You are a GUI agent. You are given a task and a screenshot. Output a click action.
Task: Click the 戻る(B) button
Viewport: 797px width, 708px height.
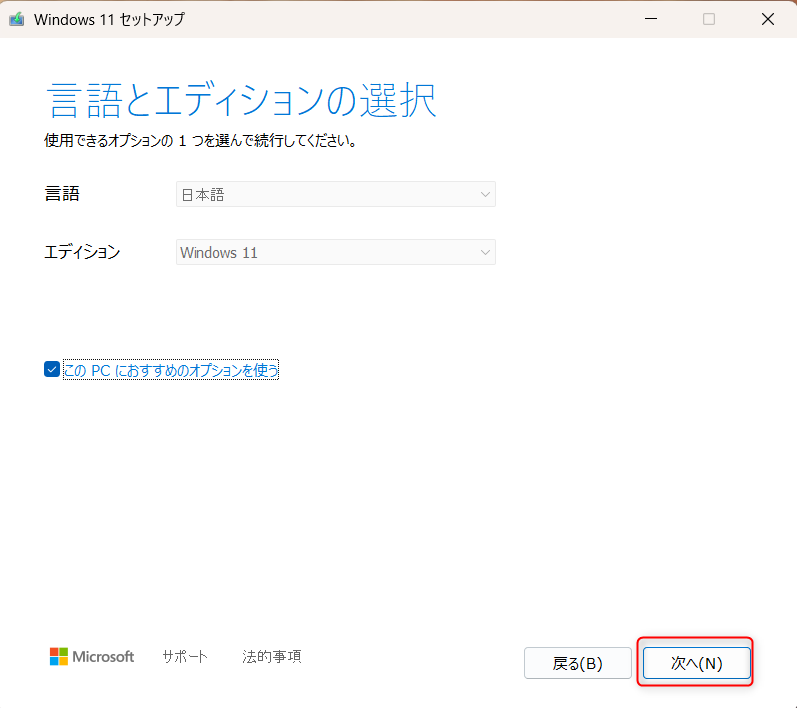pyautogui.click(x=577, y=663)
